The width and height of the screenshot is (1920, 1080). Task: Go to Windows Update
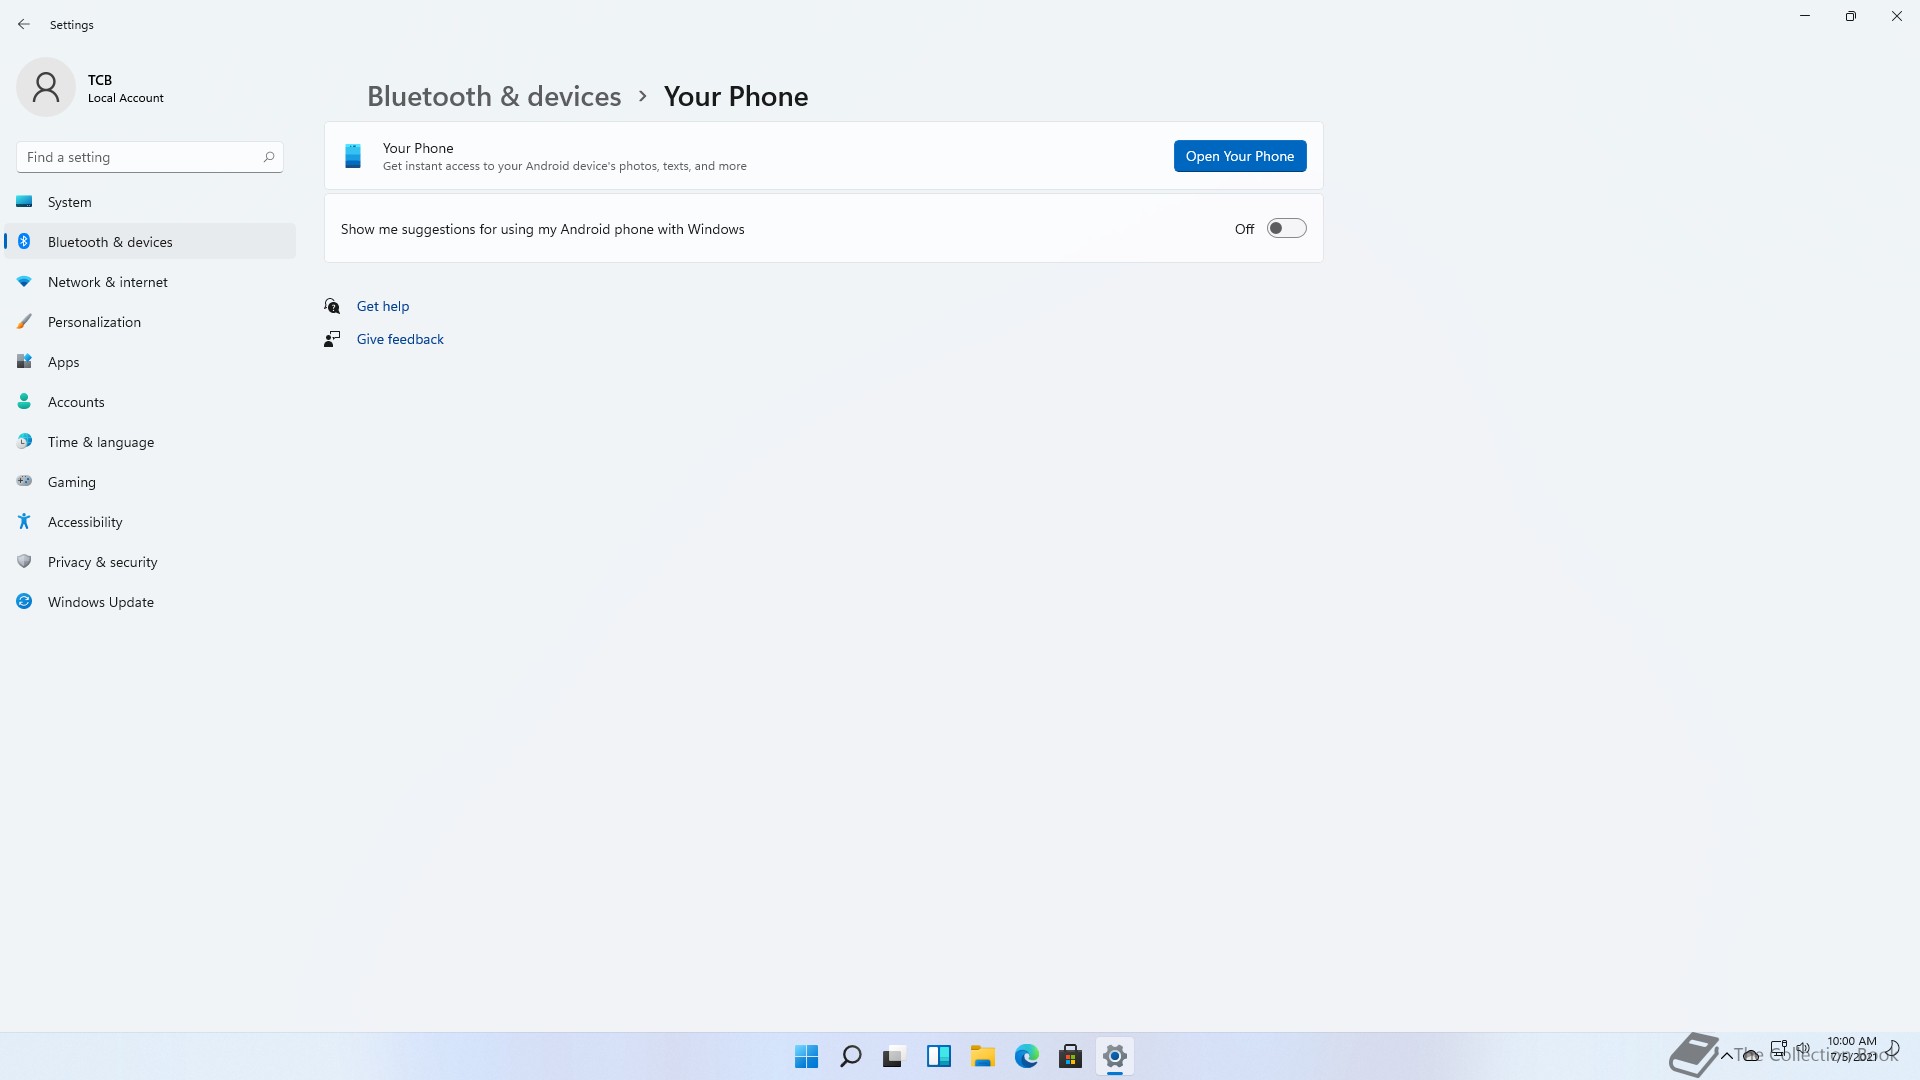coord(150,601)
